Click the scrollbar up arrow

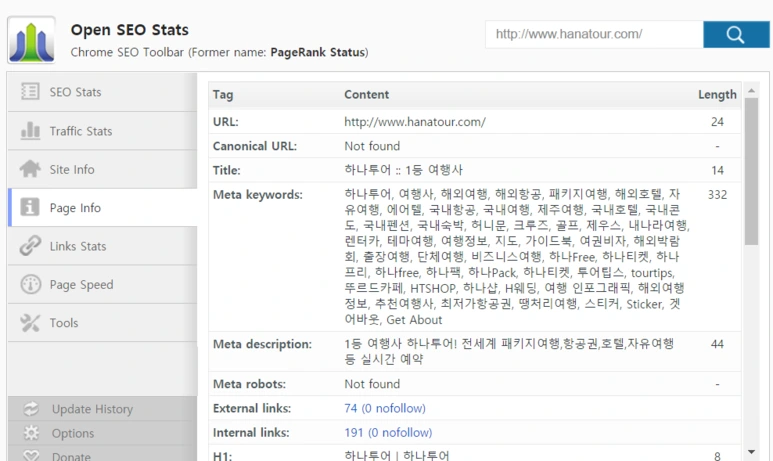point(751,90)
